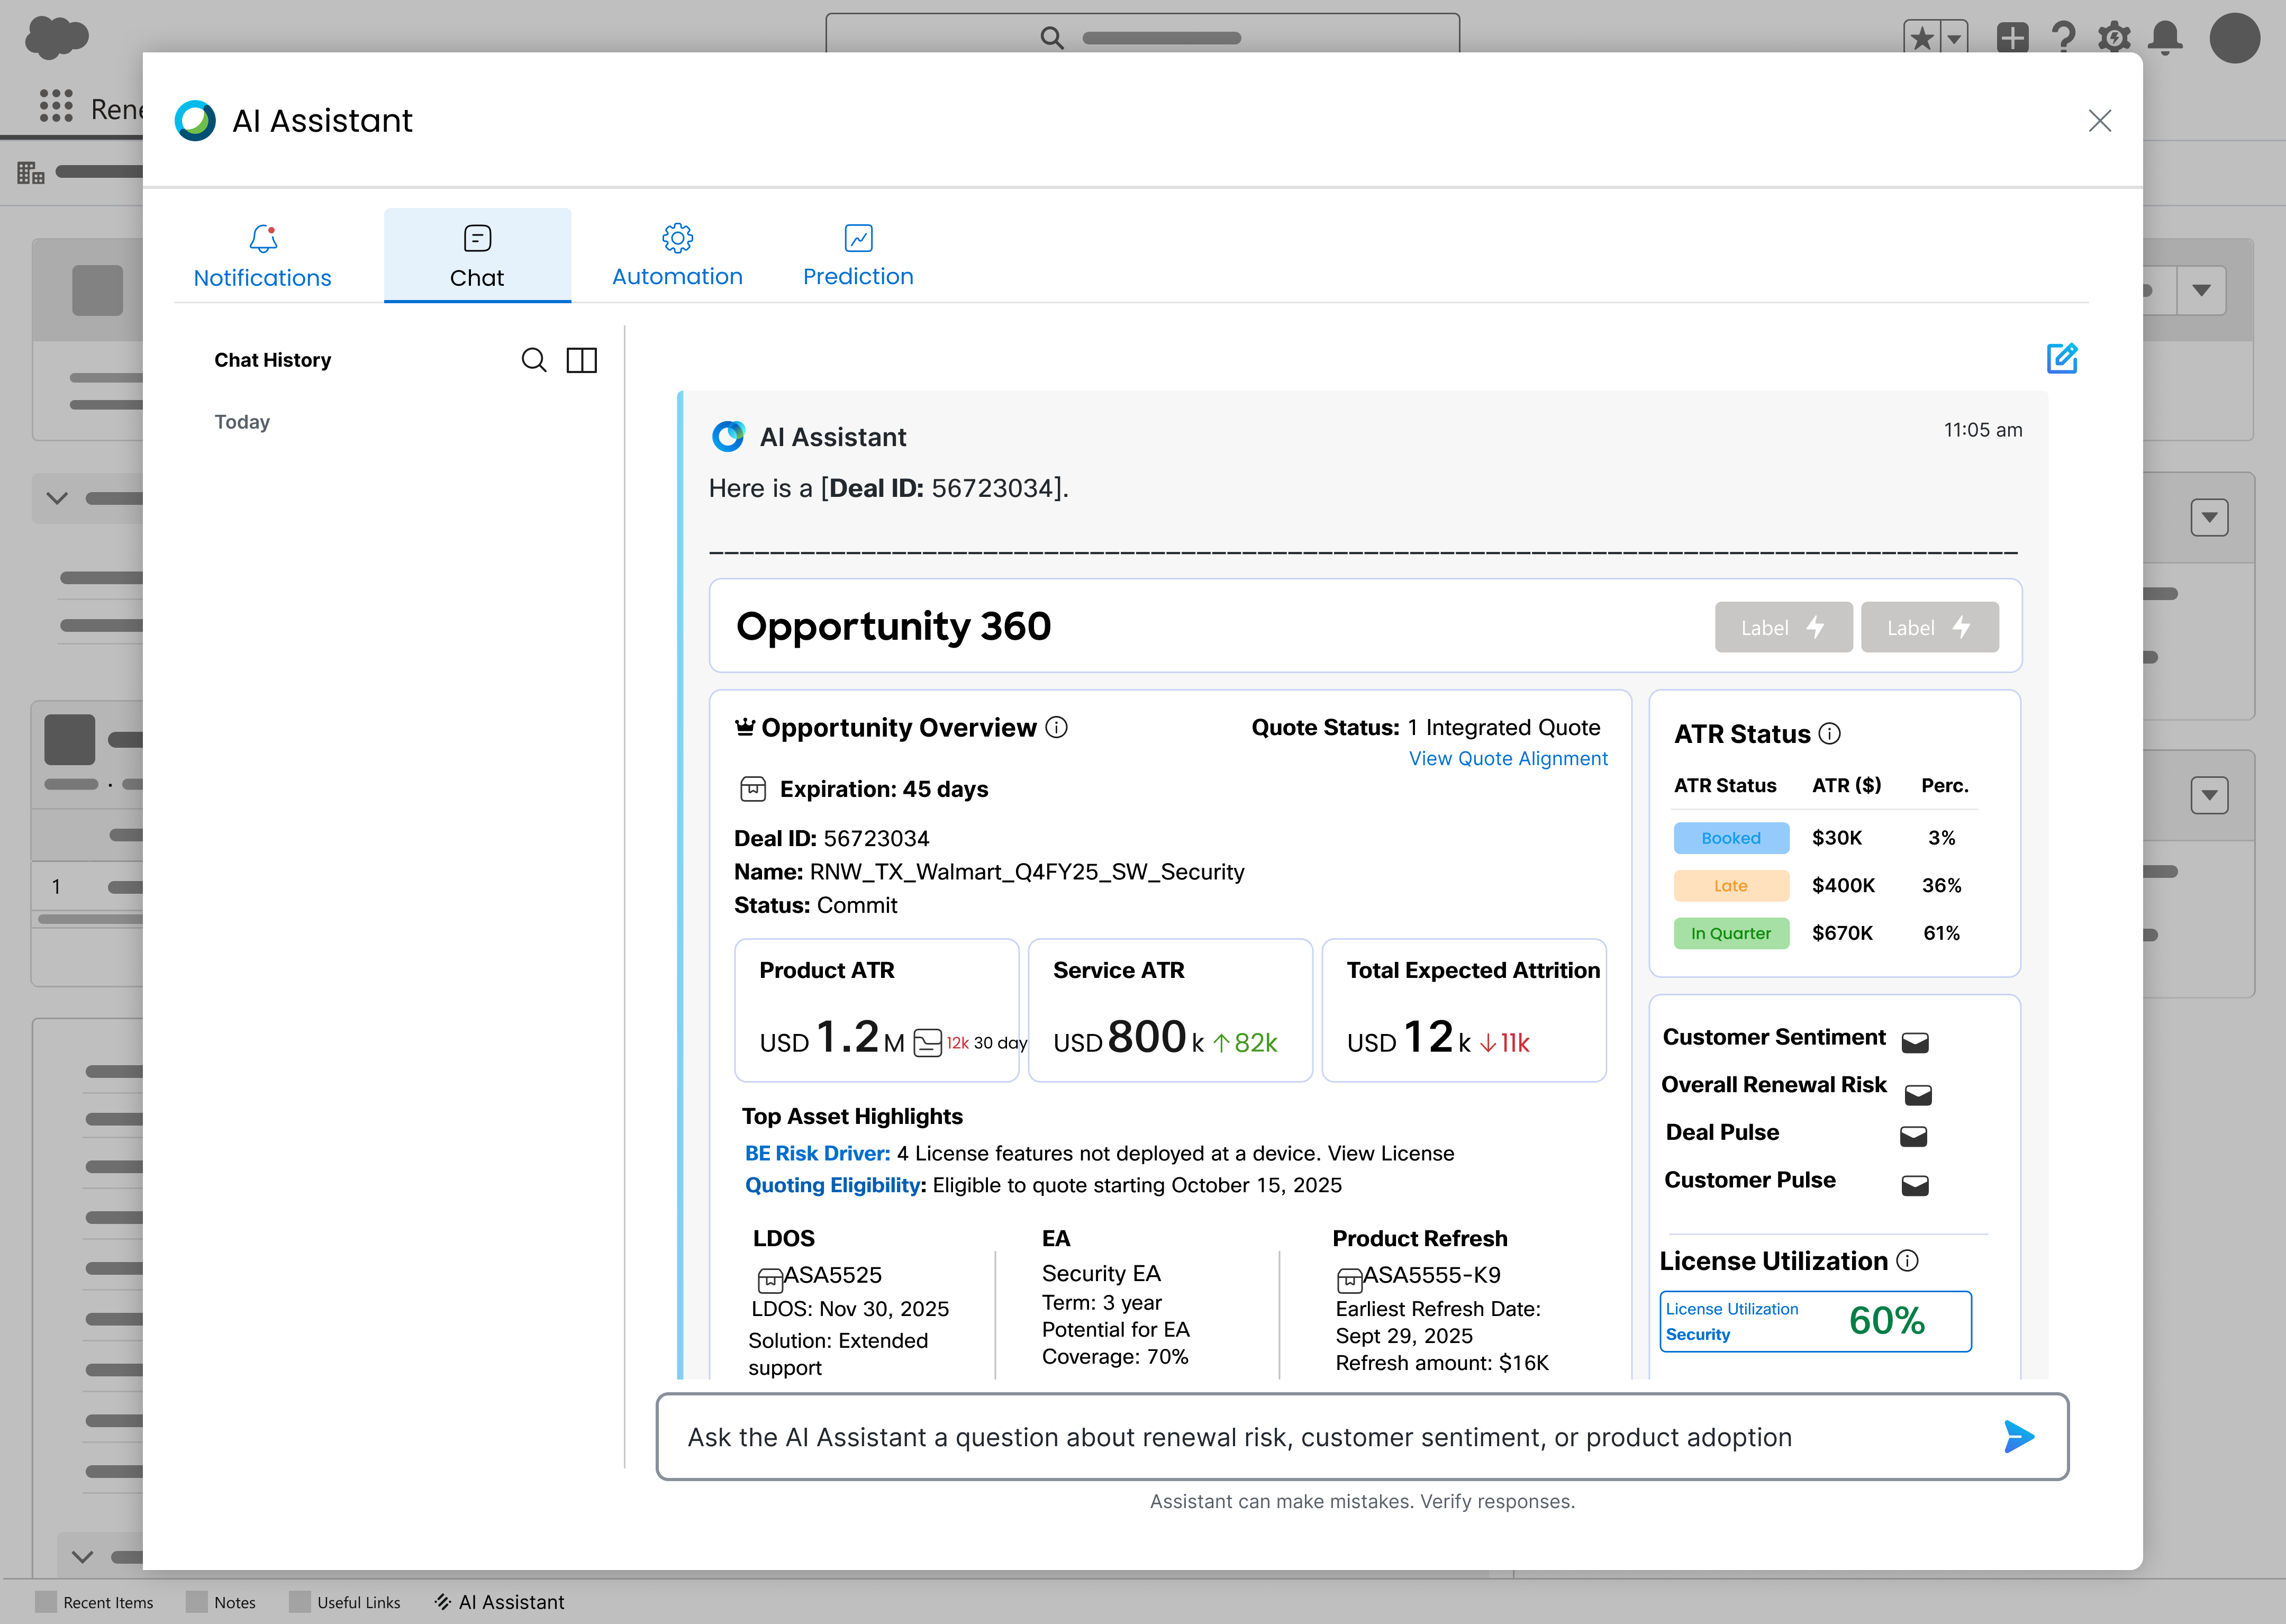
Task: Open the global add plus icon
Action: click(2012, 38)
